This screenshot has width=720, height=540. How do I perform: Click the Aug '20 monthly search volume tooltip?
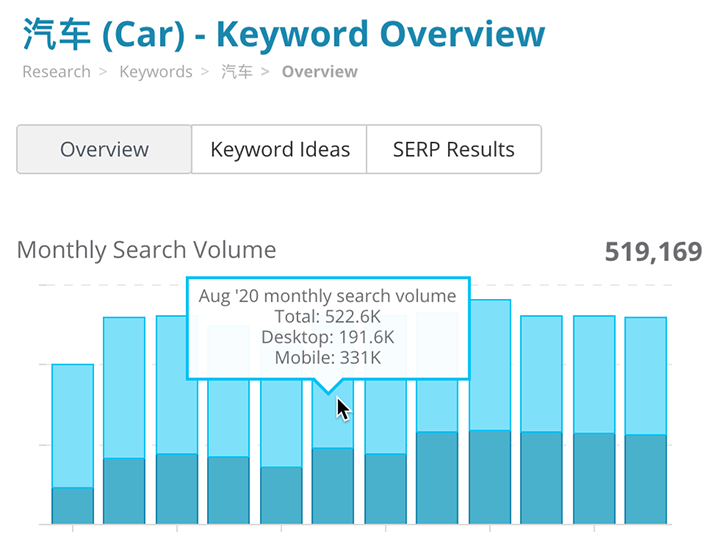coord(328,327)
